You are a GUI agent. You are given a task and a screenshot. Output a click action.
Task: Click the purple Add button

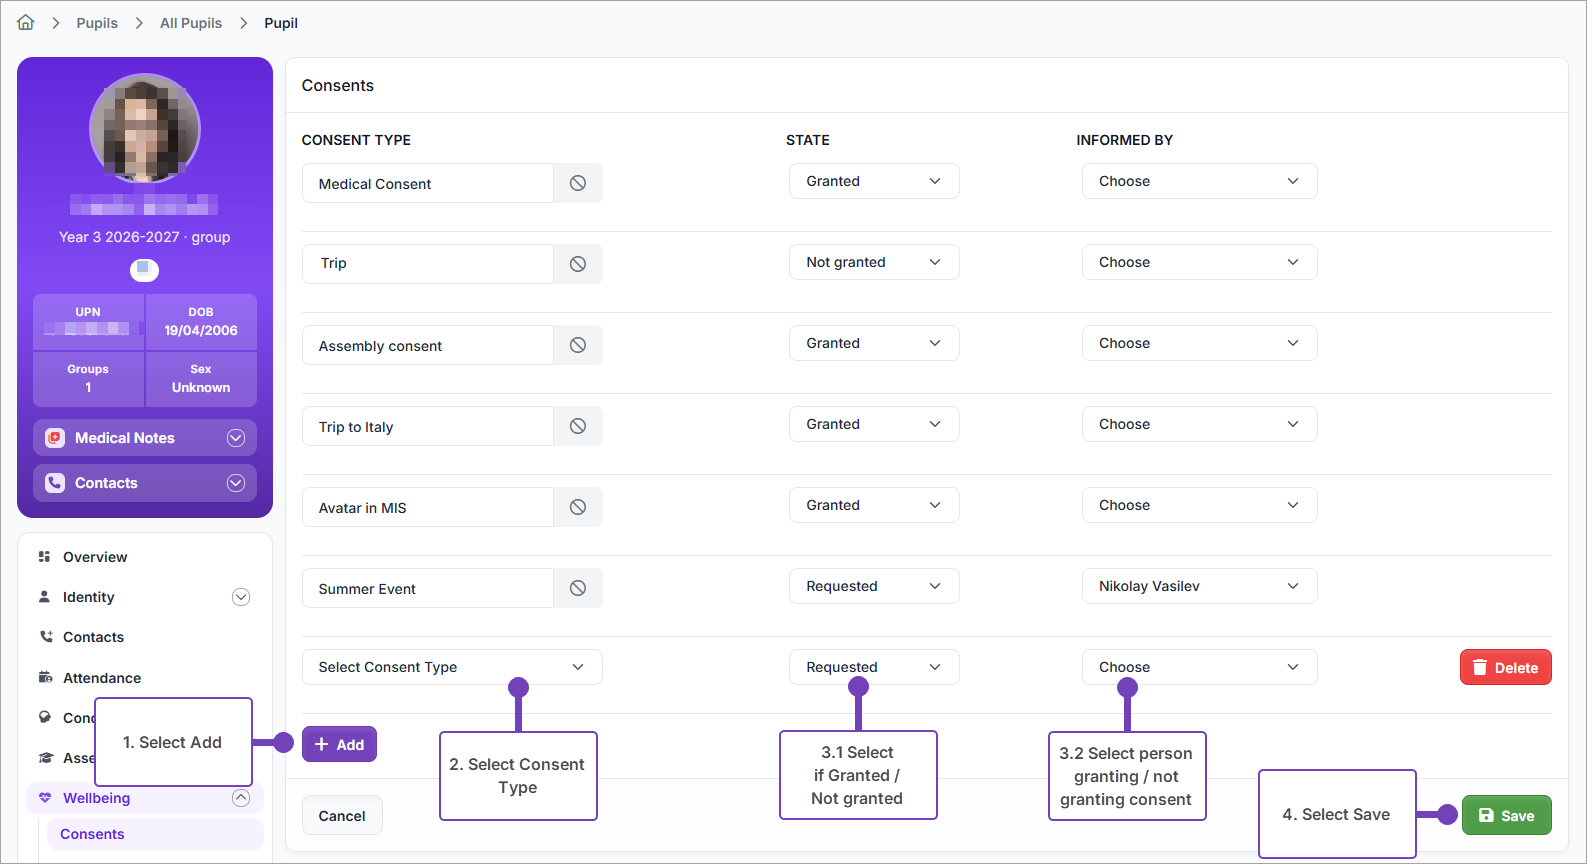[x=339, y=744]
